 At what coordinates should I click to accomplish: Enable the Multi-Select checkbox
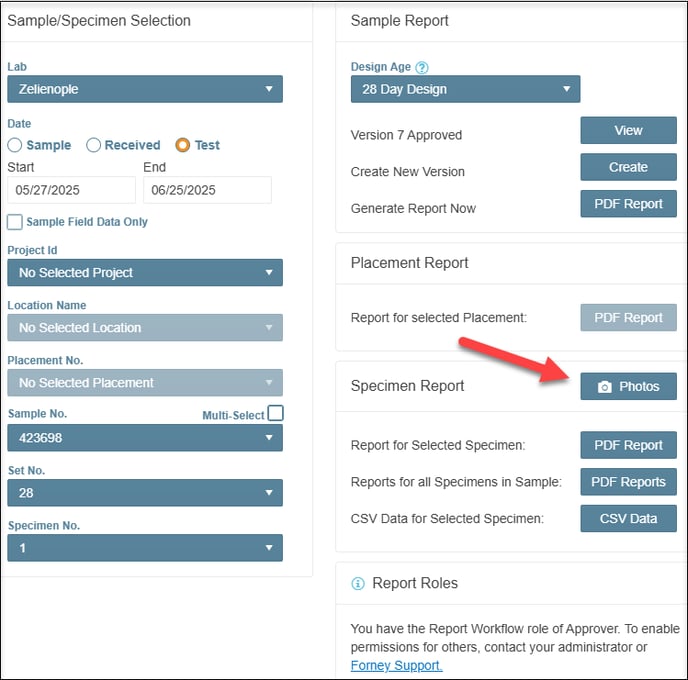[x=276, y=413]
